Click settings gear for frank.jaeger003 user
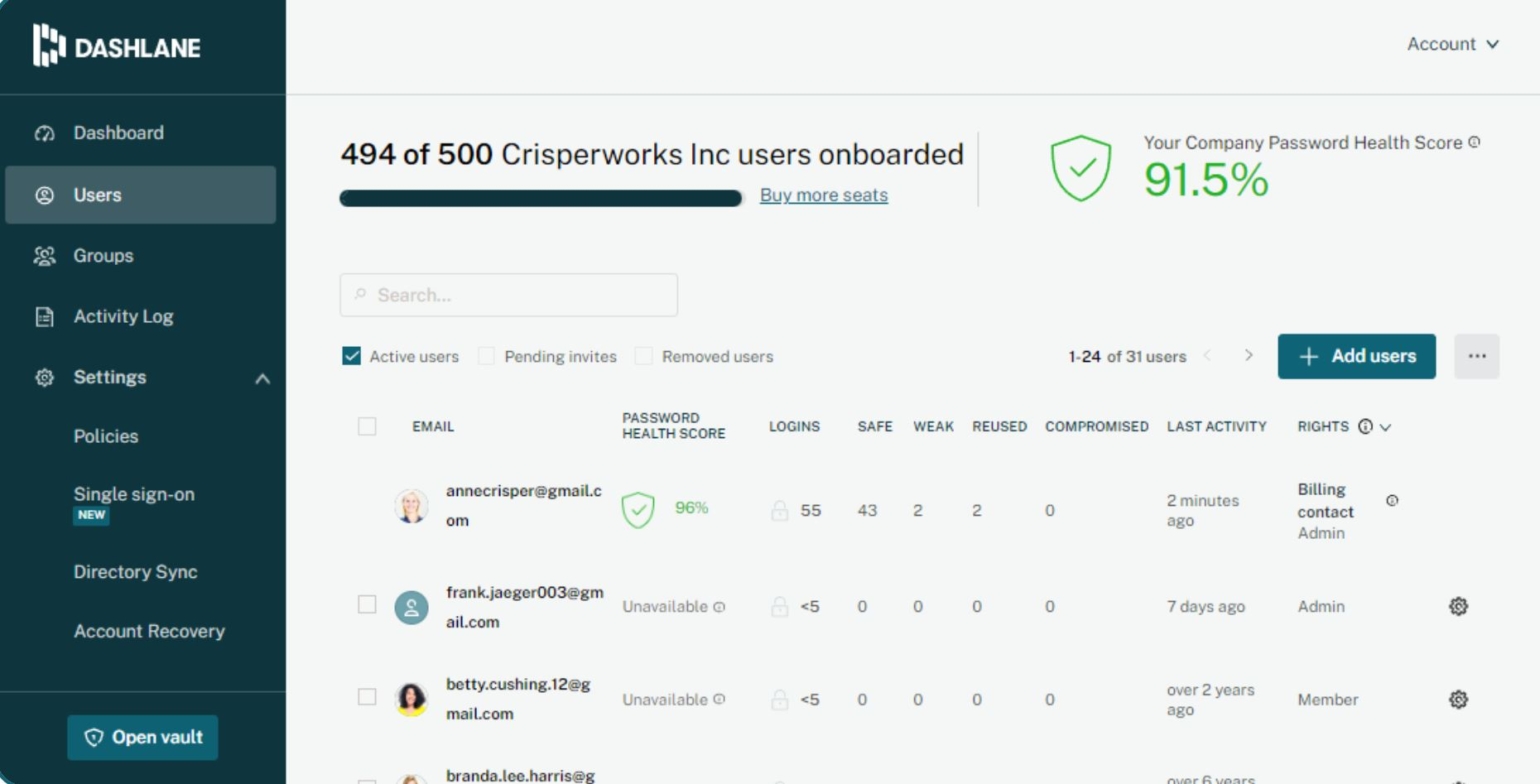Image resolution: width=1540 pixels, height=784 pixels. (x=1458, y=606)
